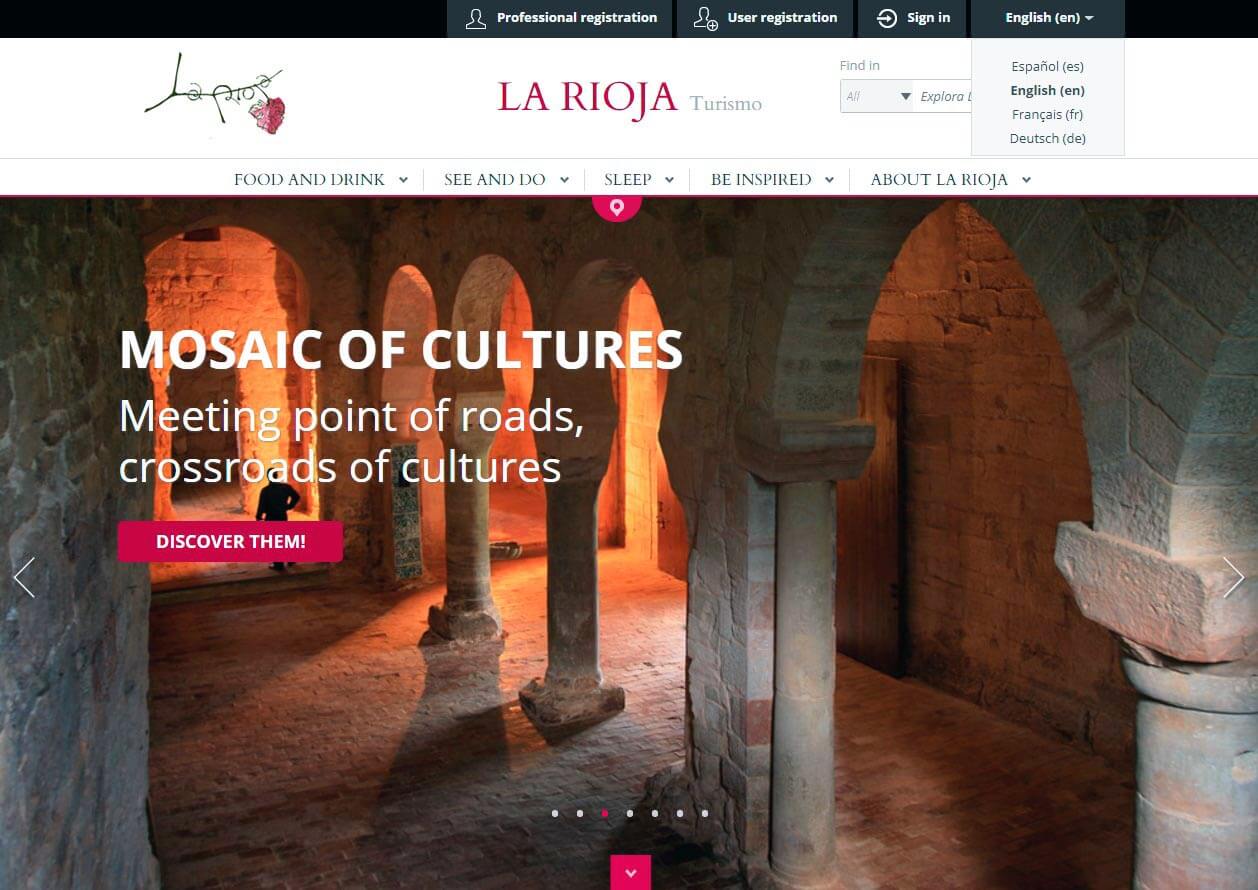Click the pink map pin icon
Viewport: 1258px width, 890px height.
tap(617, 207)
